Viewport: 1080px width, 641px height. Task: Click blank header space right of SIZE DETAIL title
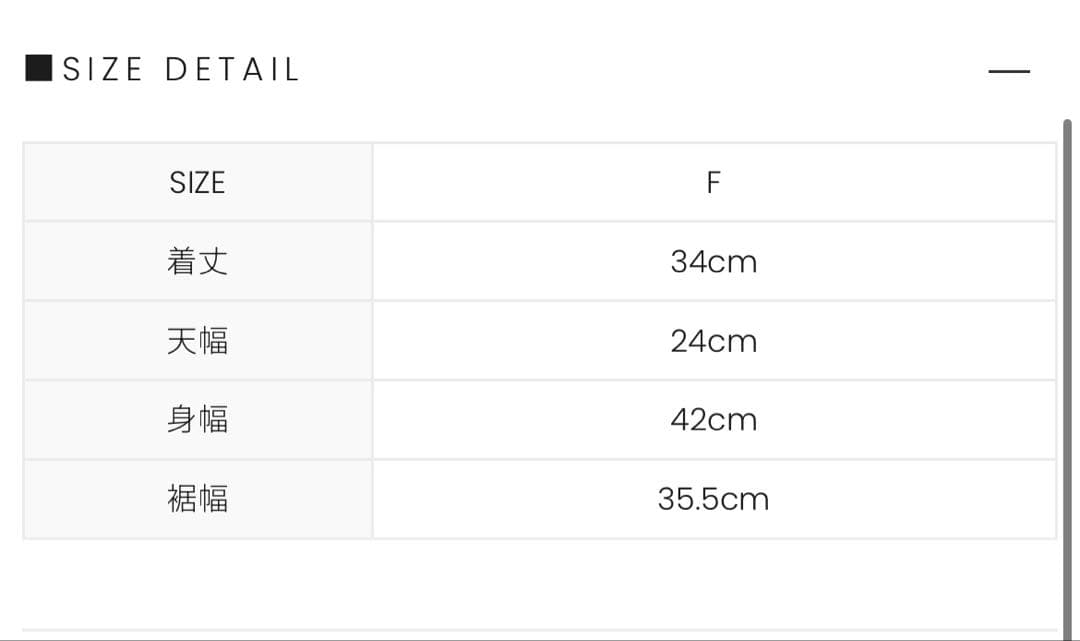(640, 70)
